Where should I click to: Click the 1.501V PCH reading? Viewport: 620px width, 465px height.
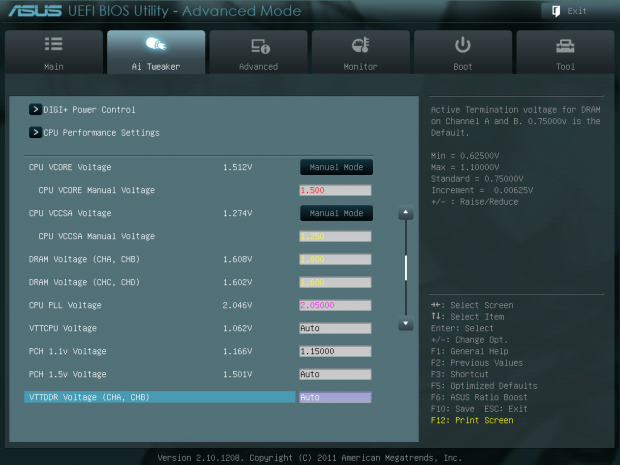click(238, 374)
